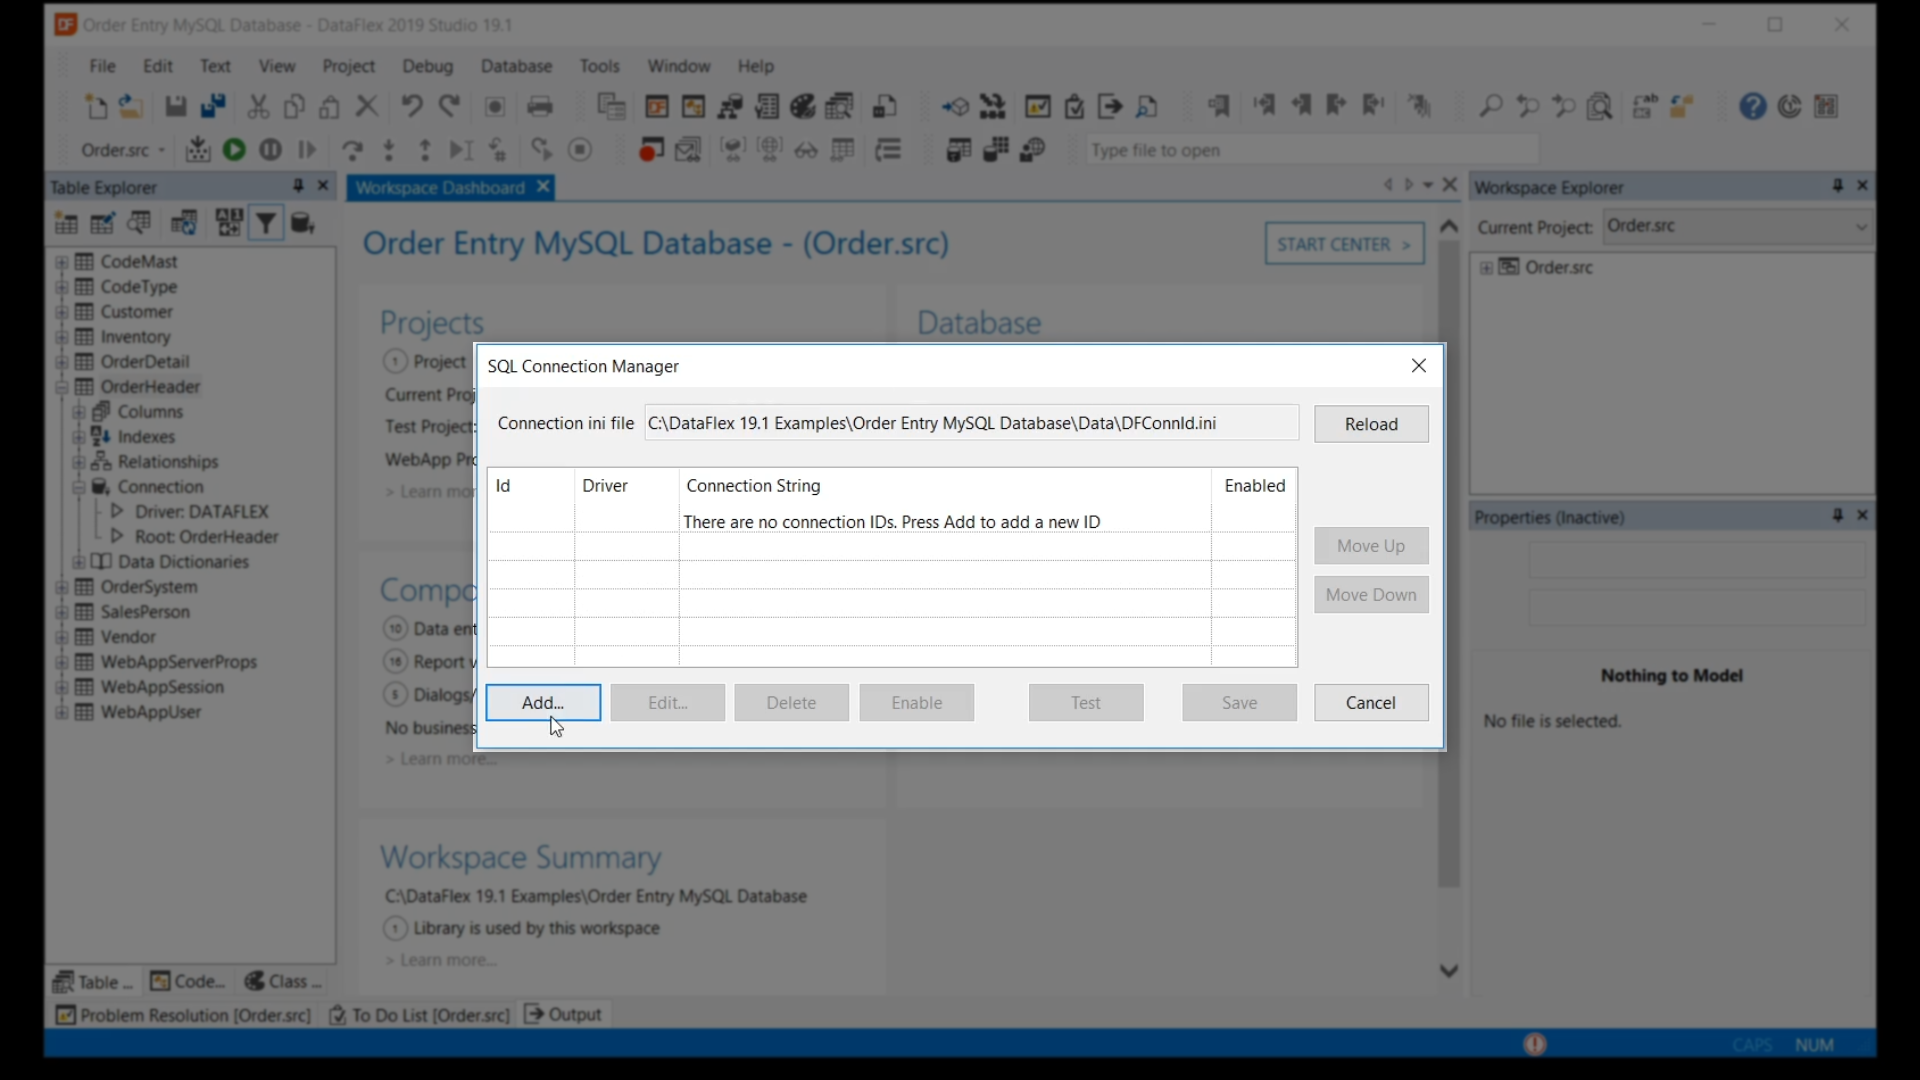Click the dashboard vertical scrollbar down arrow
The image size is (1920, 1080).
click(1448, 970)
